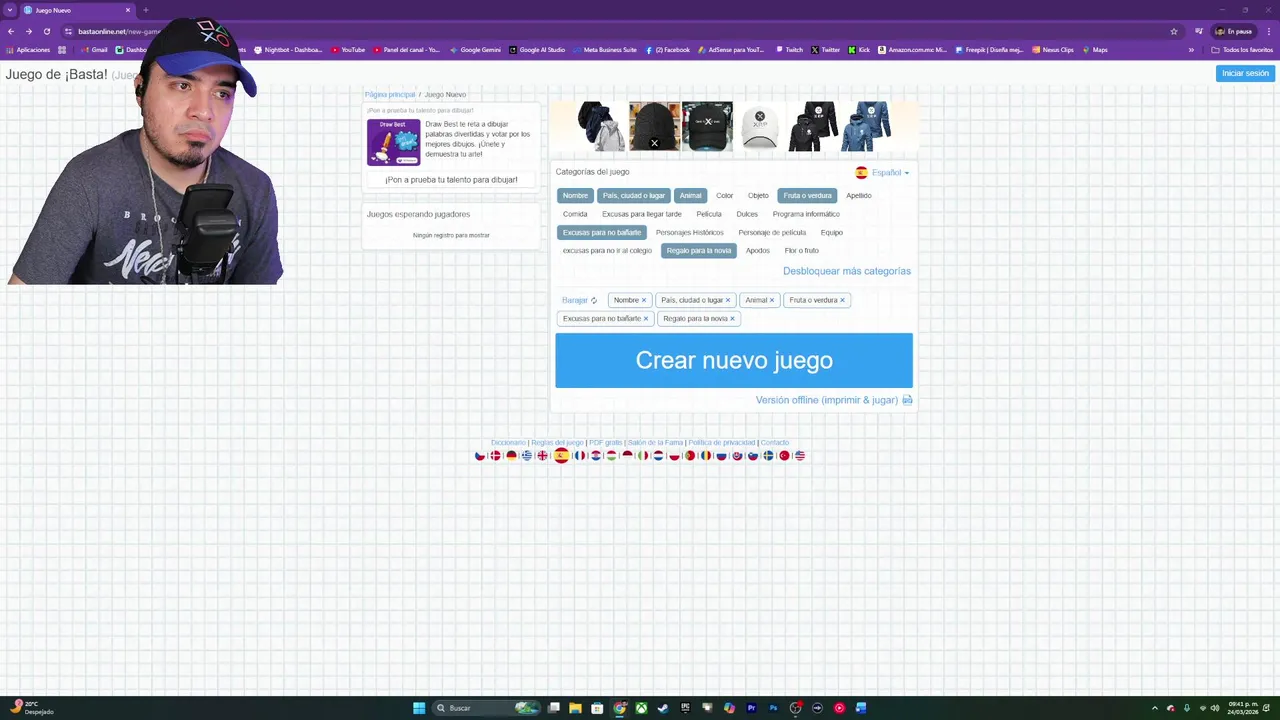Click the Barajar shuffle icon
Image resolution: width=1280 pixels, height=720 pixels.
[x=594, y=300]
